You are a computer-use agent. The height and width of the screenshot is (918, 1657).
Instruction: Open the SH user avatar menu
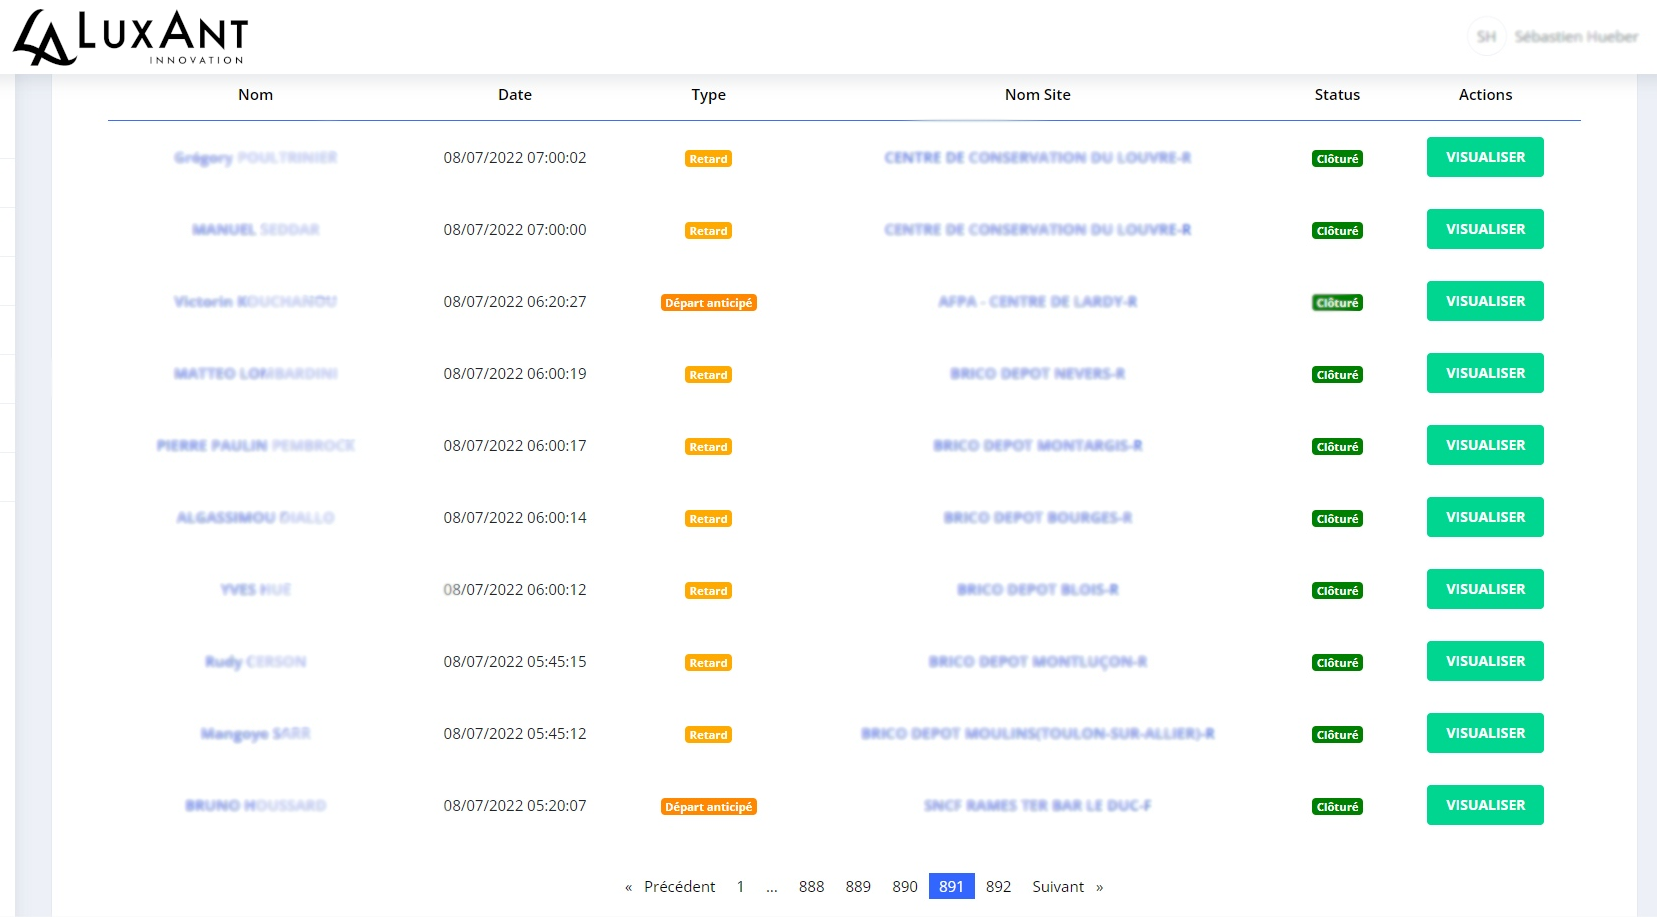point(1486,37)
